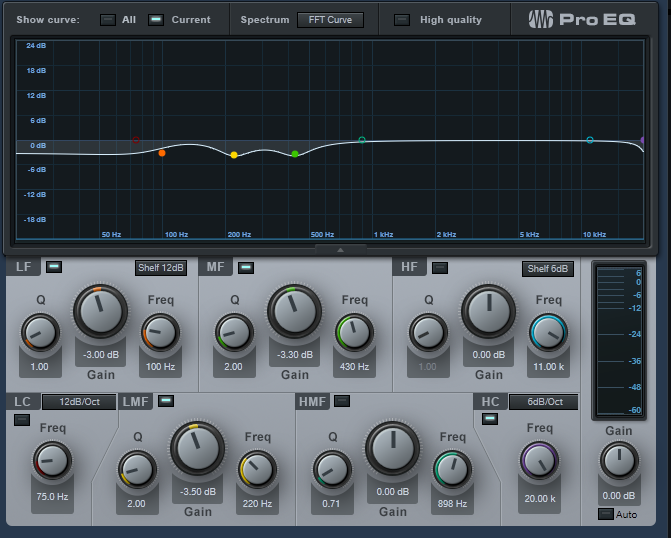Enable the High quality toggle
The width and height of the screenshot is (671, 538).
[401, 20]
